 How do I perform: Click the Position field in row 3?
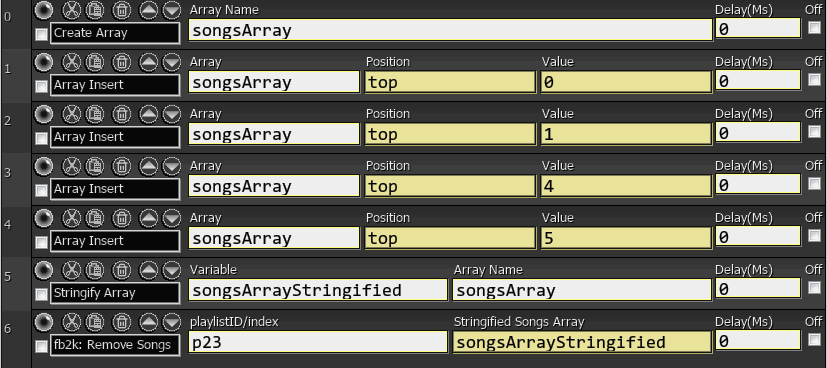pyautogui.click(x=450, y=186)
